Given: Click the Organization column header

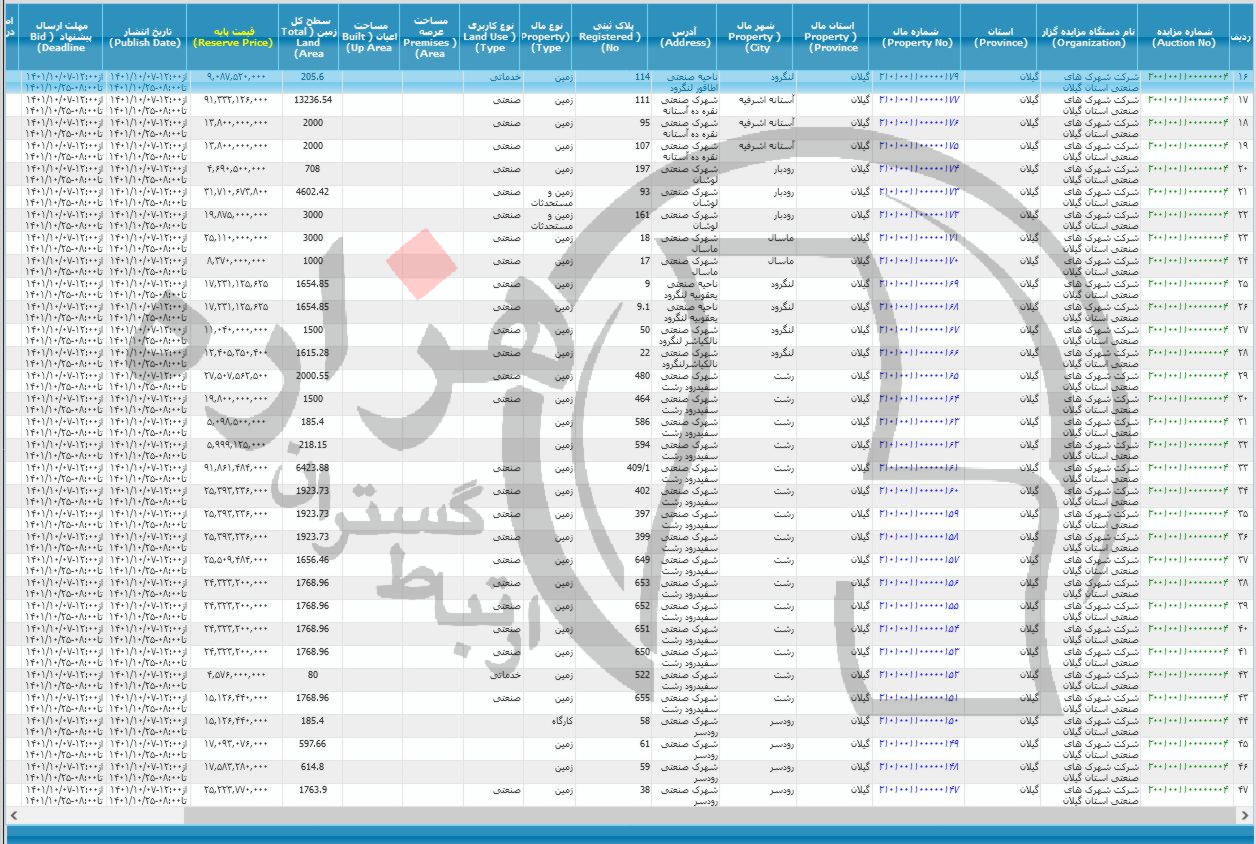Looking at the screenshot, I should 1088,37.
